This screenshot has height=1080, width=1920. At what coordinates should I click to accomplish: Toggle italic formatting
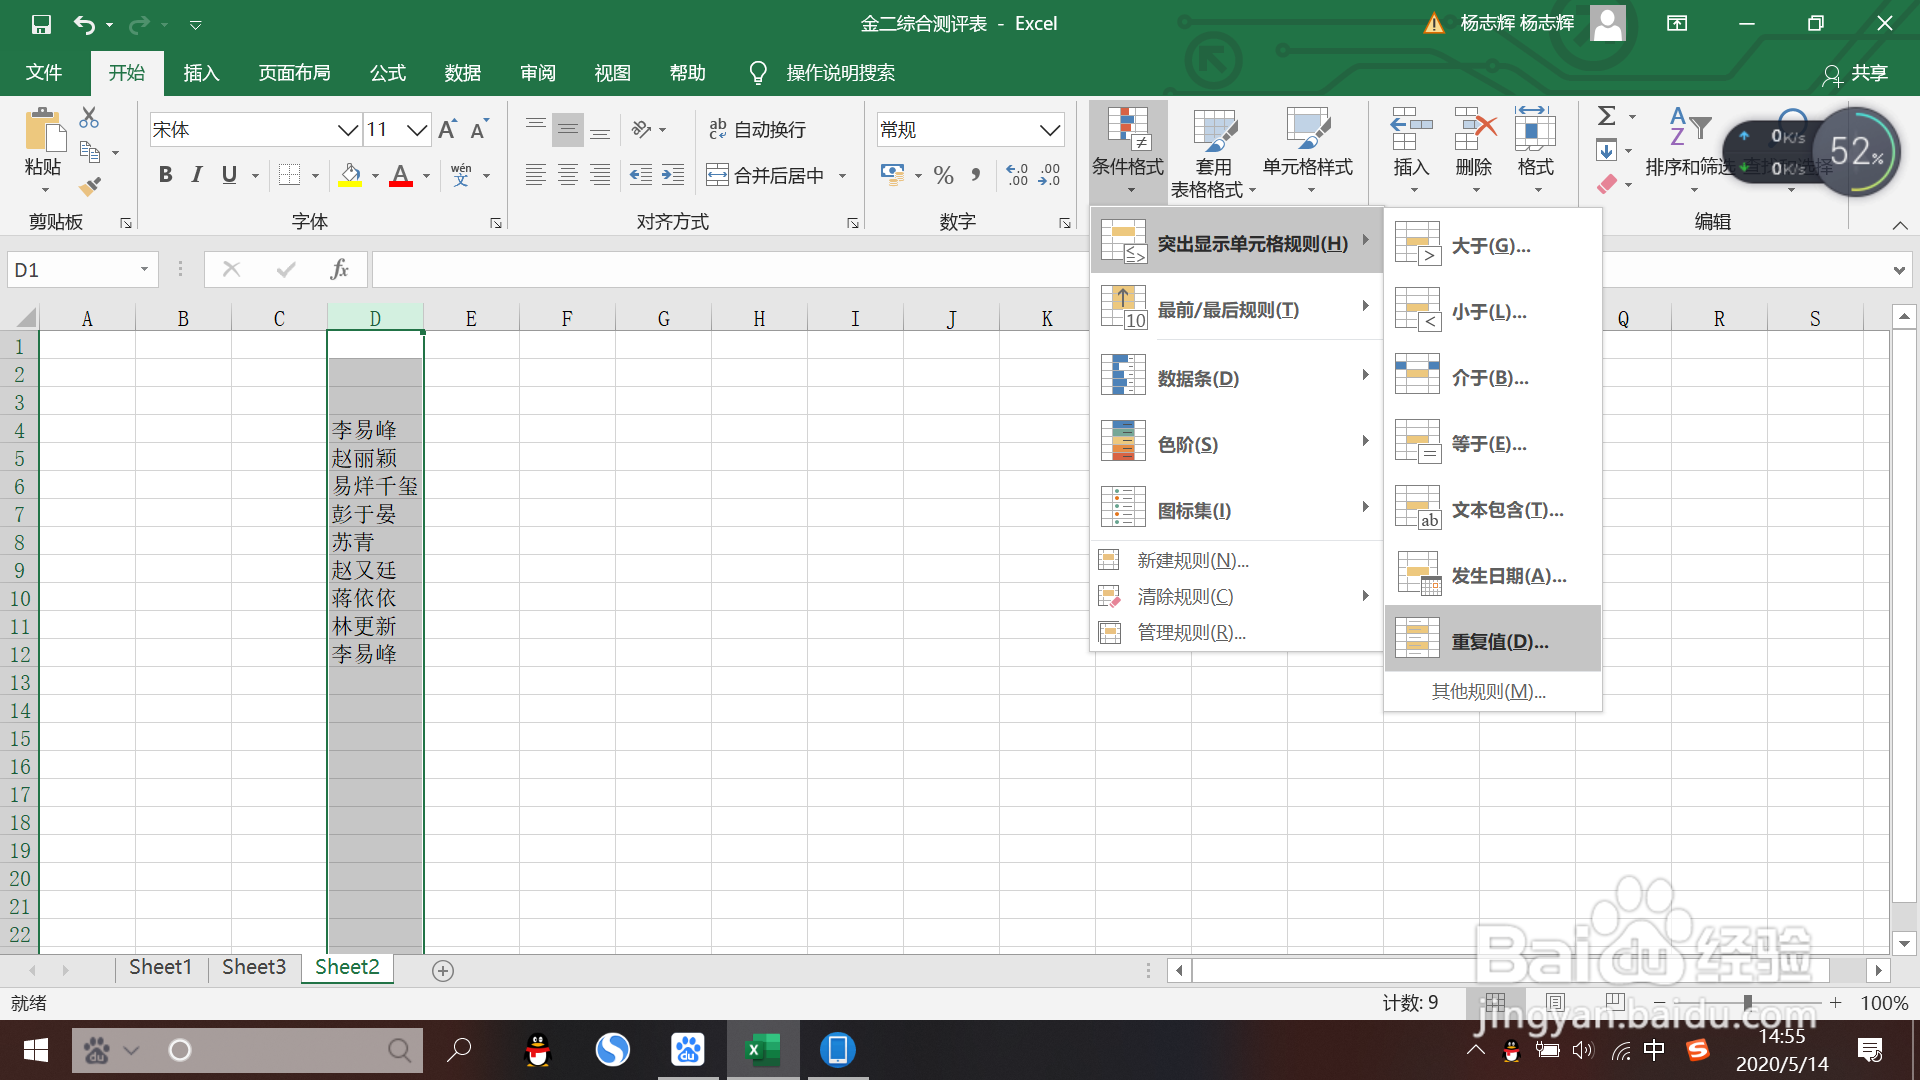click(x=197, y=175)
